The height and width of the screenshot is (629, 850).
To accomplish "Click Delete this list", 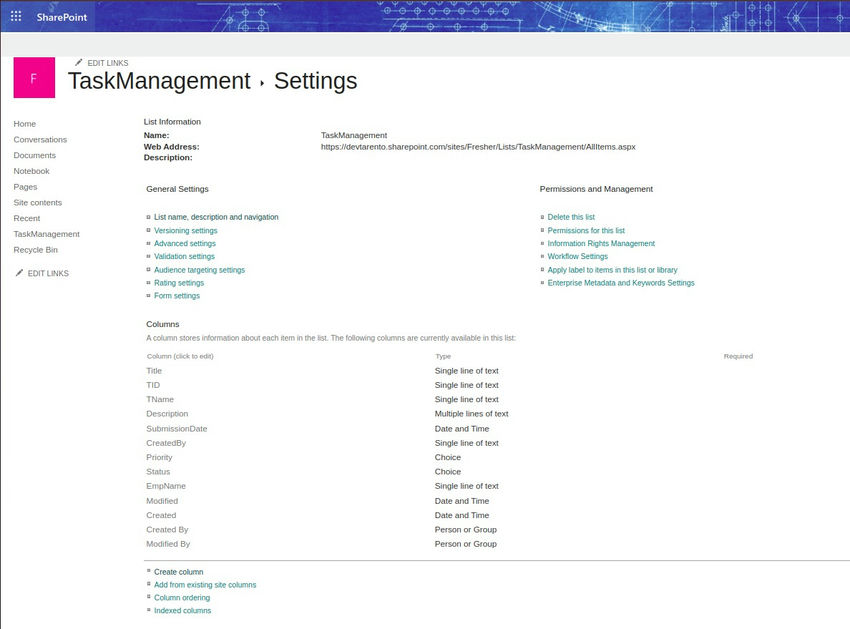I will pos(572,217).
